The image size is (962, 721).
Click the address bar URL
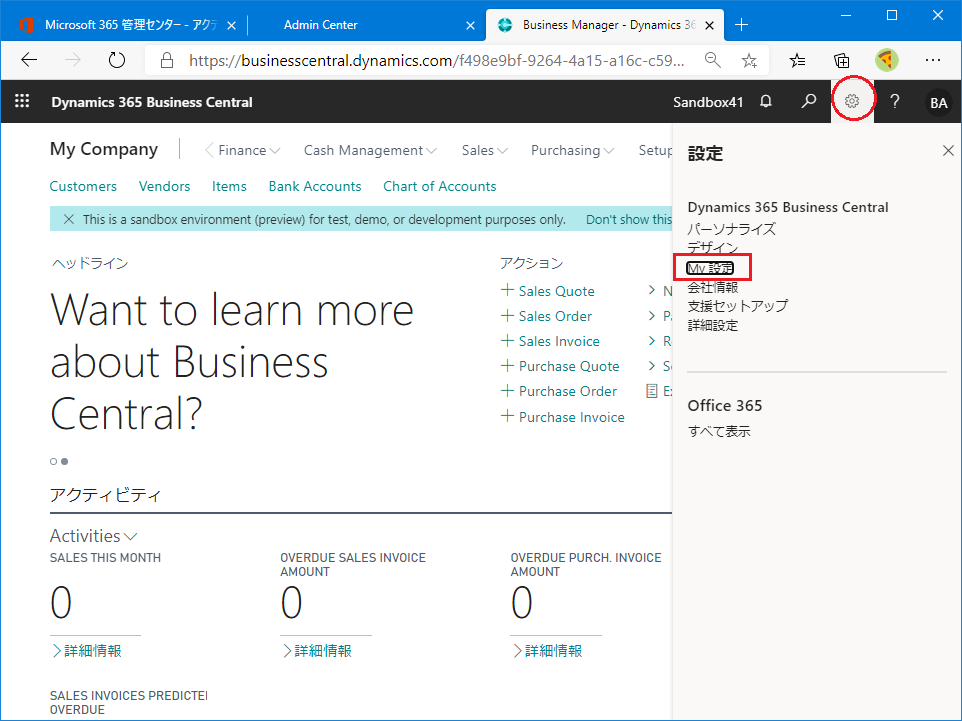[436, 60]
